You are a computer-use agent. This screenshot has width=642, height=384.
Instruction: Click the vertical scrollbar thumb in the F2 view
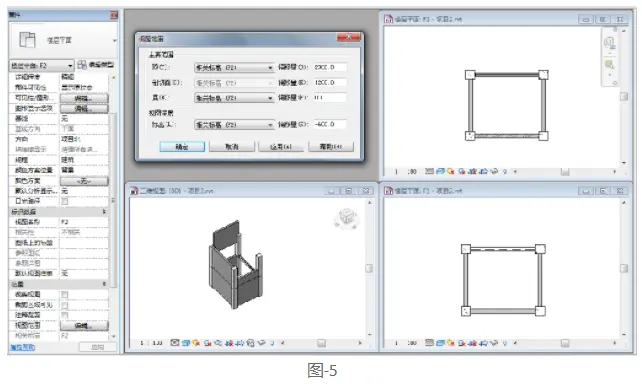click(624, 97)
